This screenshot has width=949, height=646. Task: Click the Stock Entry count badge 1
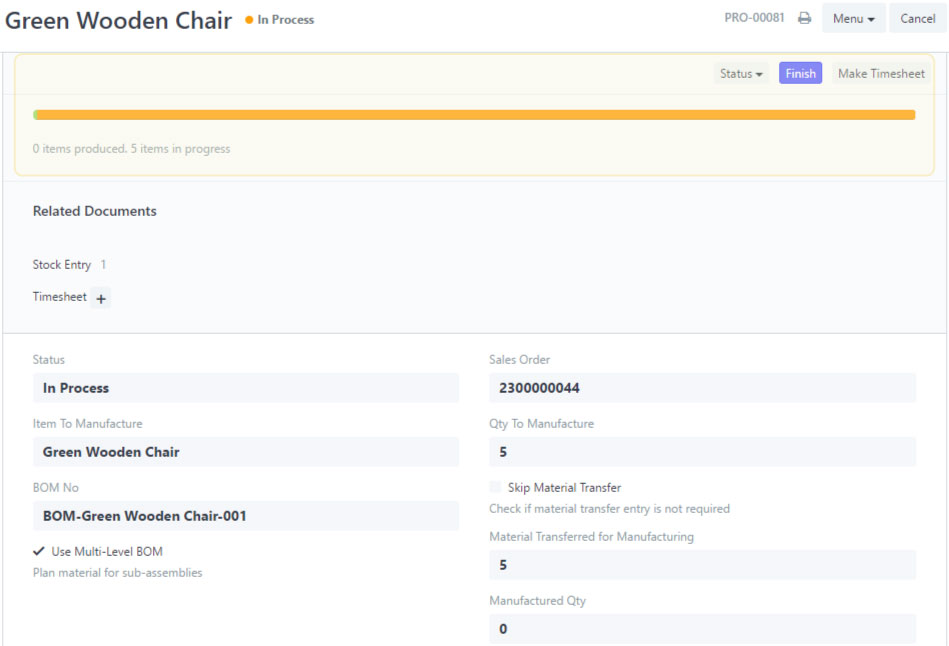pyautogui.click(x=103, y=265)
